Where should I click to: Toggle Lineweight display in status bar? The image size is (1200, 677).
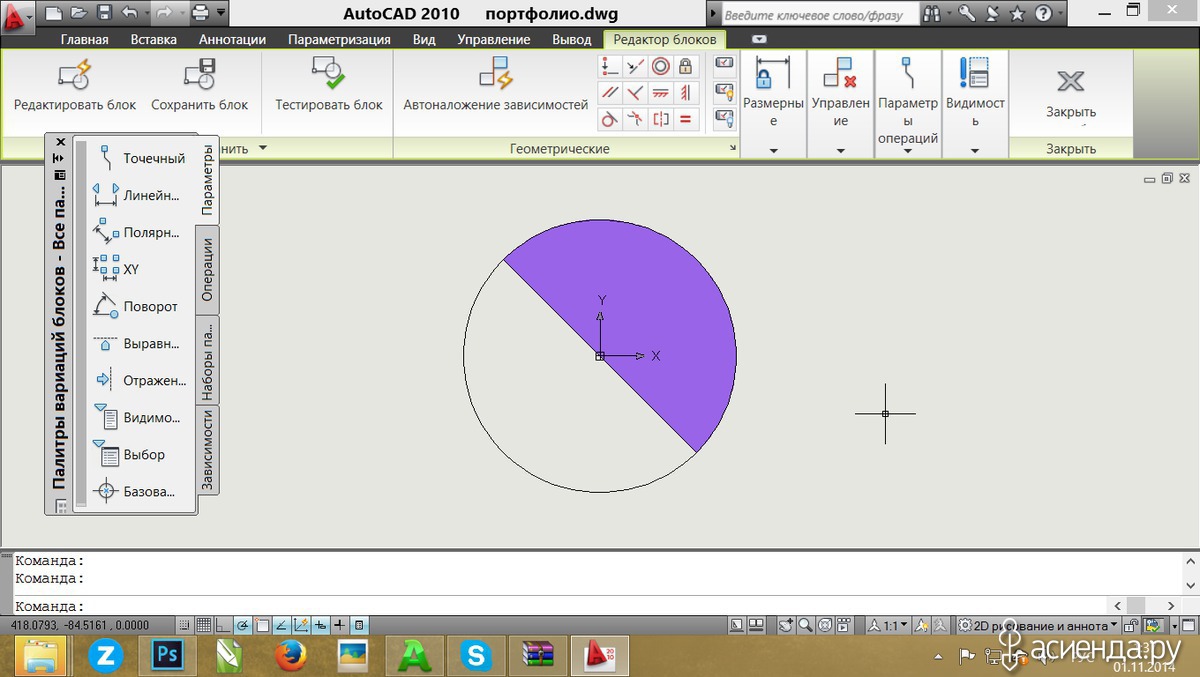click(340, 625)
